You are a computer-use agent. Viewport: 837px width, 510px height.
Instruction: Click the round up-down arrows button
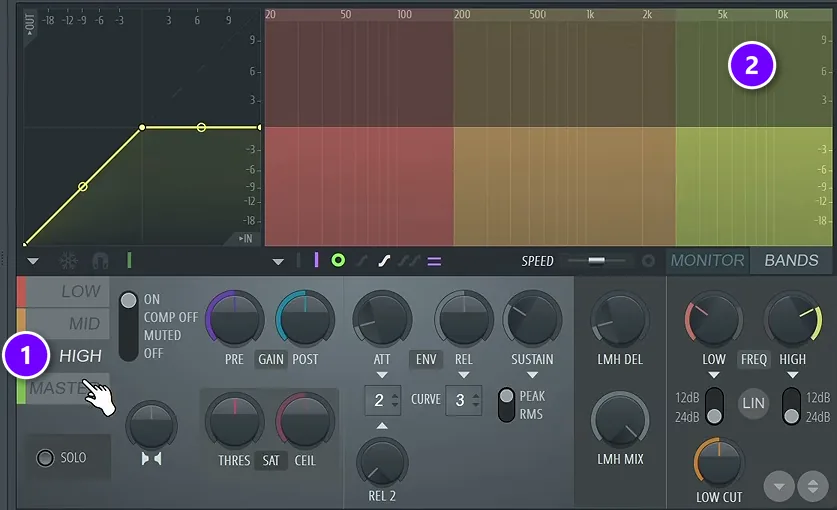point(812,487)
